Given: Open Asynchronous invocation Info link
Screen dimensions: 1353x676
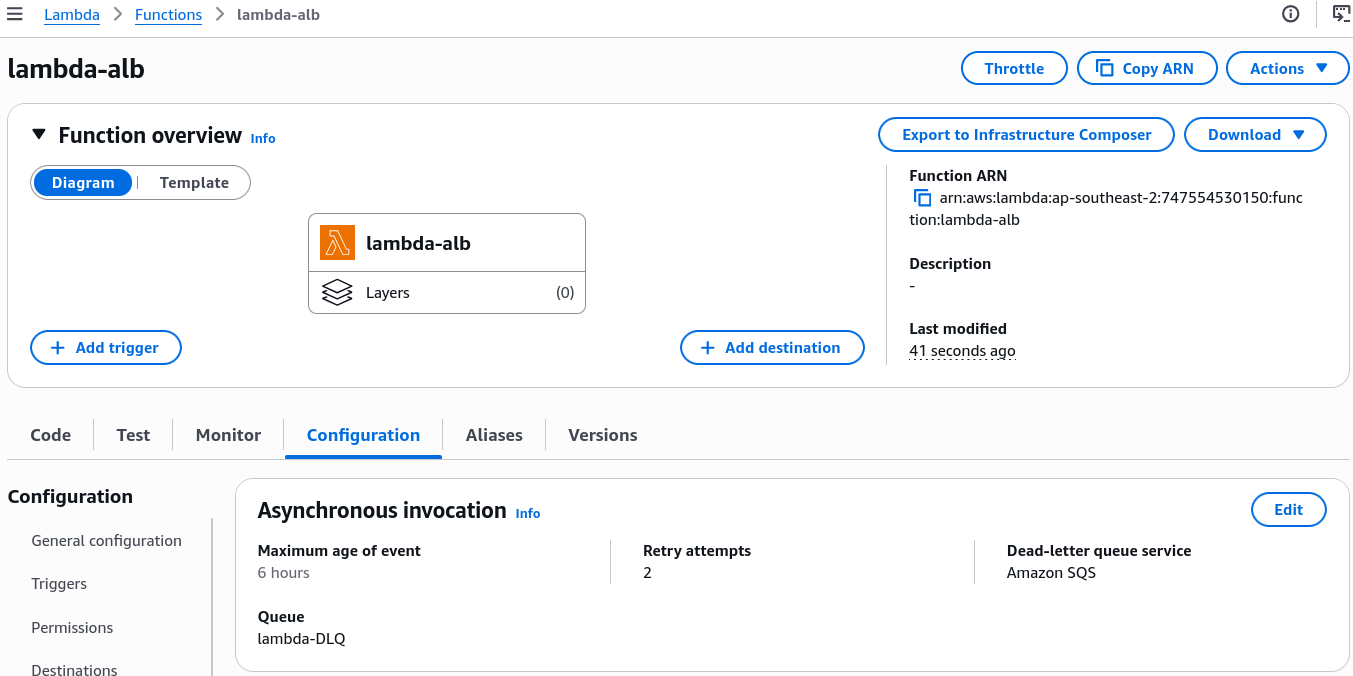Looking at the screenshot, I should [x=528, y=514].
